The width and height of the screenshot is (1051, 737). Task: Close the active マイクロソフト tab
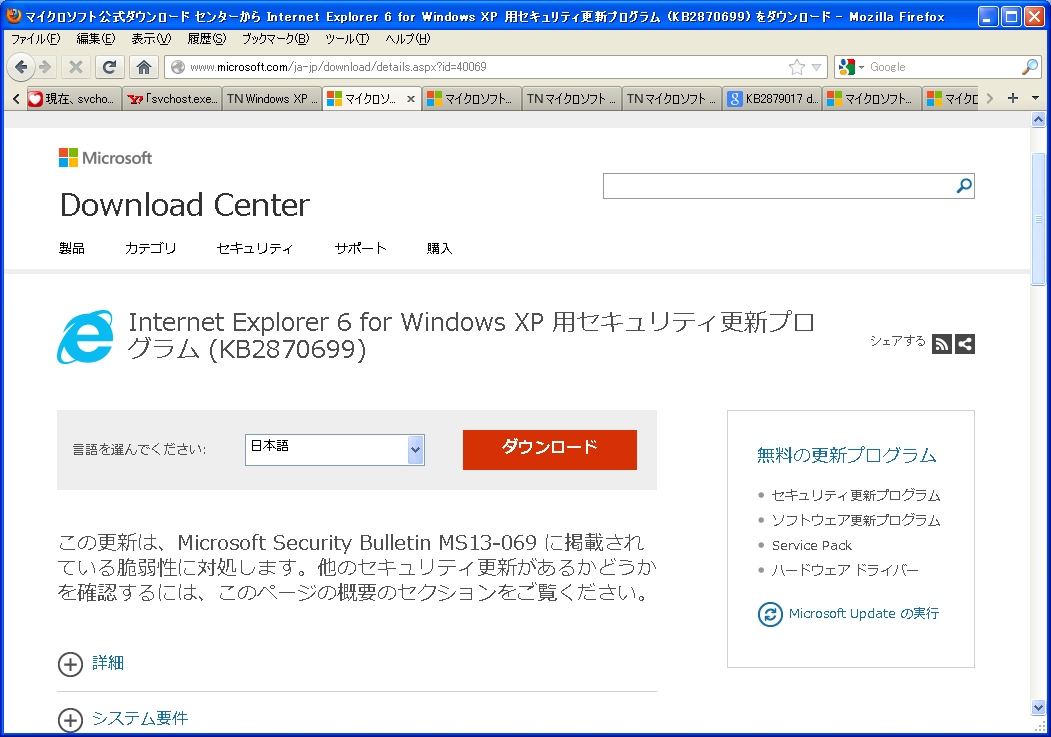pyautogui.click(x=410, y=99)
